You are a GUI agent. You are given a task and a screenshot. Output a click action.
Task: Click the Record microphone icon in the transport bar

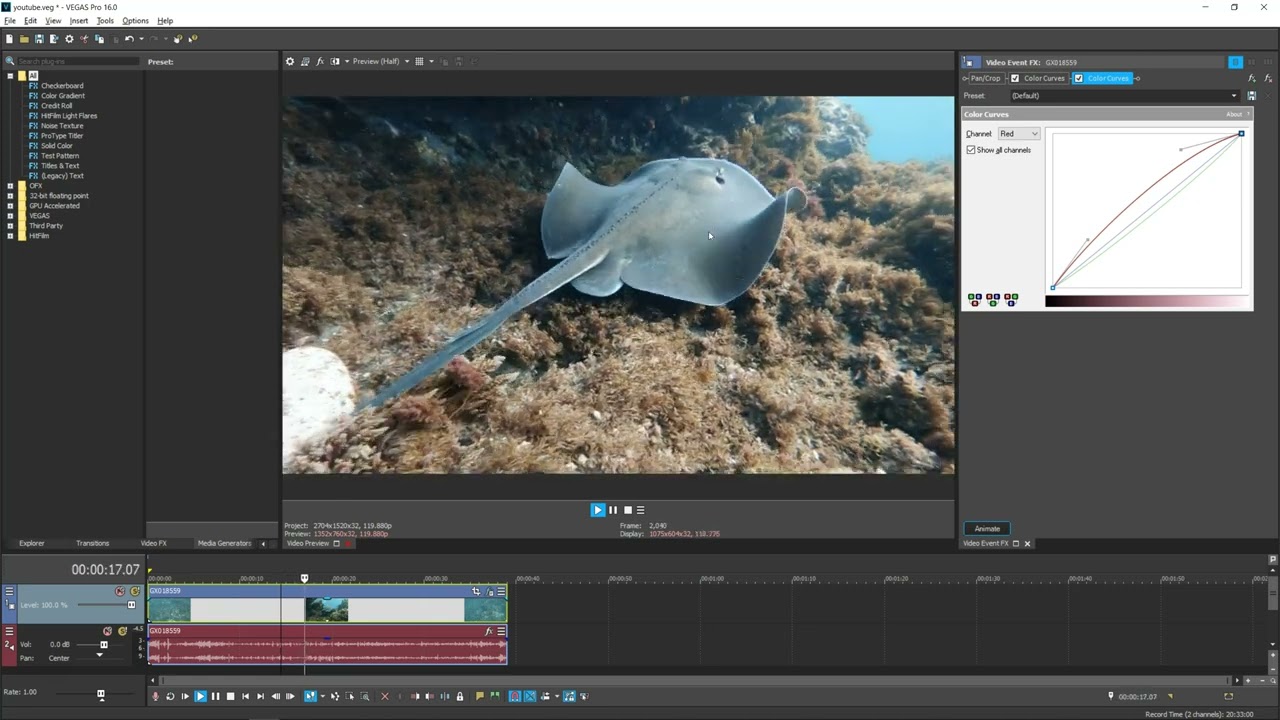(x=155, y=696)
